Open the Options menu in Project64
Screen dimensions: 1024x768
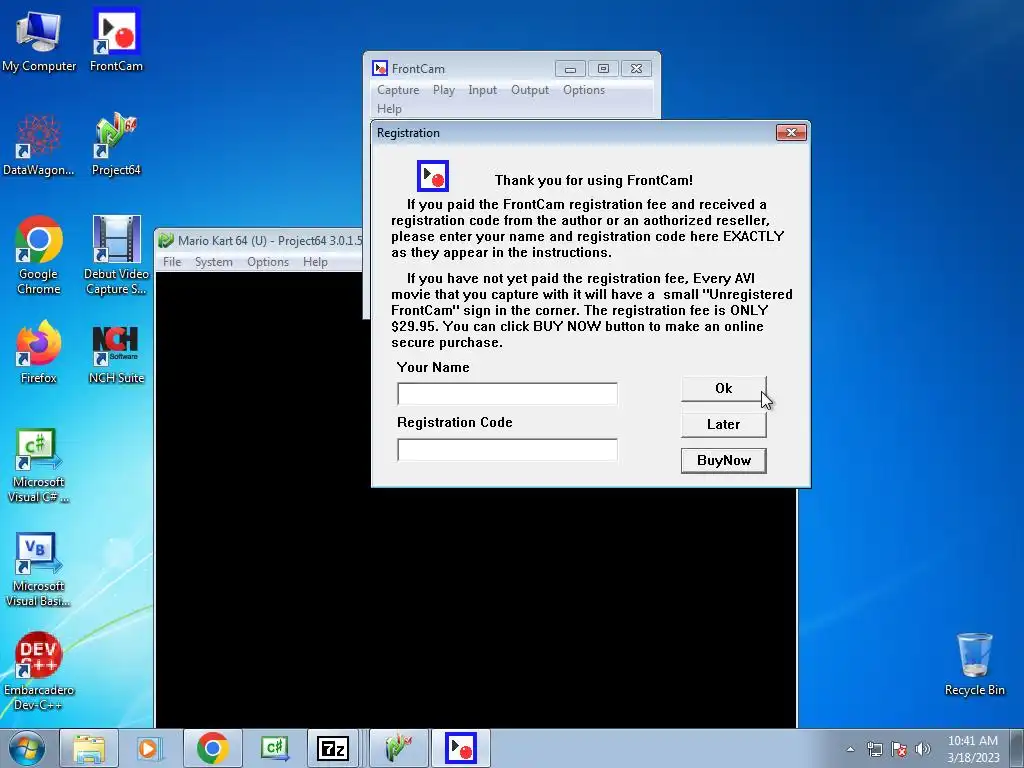click(268, 262)
